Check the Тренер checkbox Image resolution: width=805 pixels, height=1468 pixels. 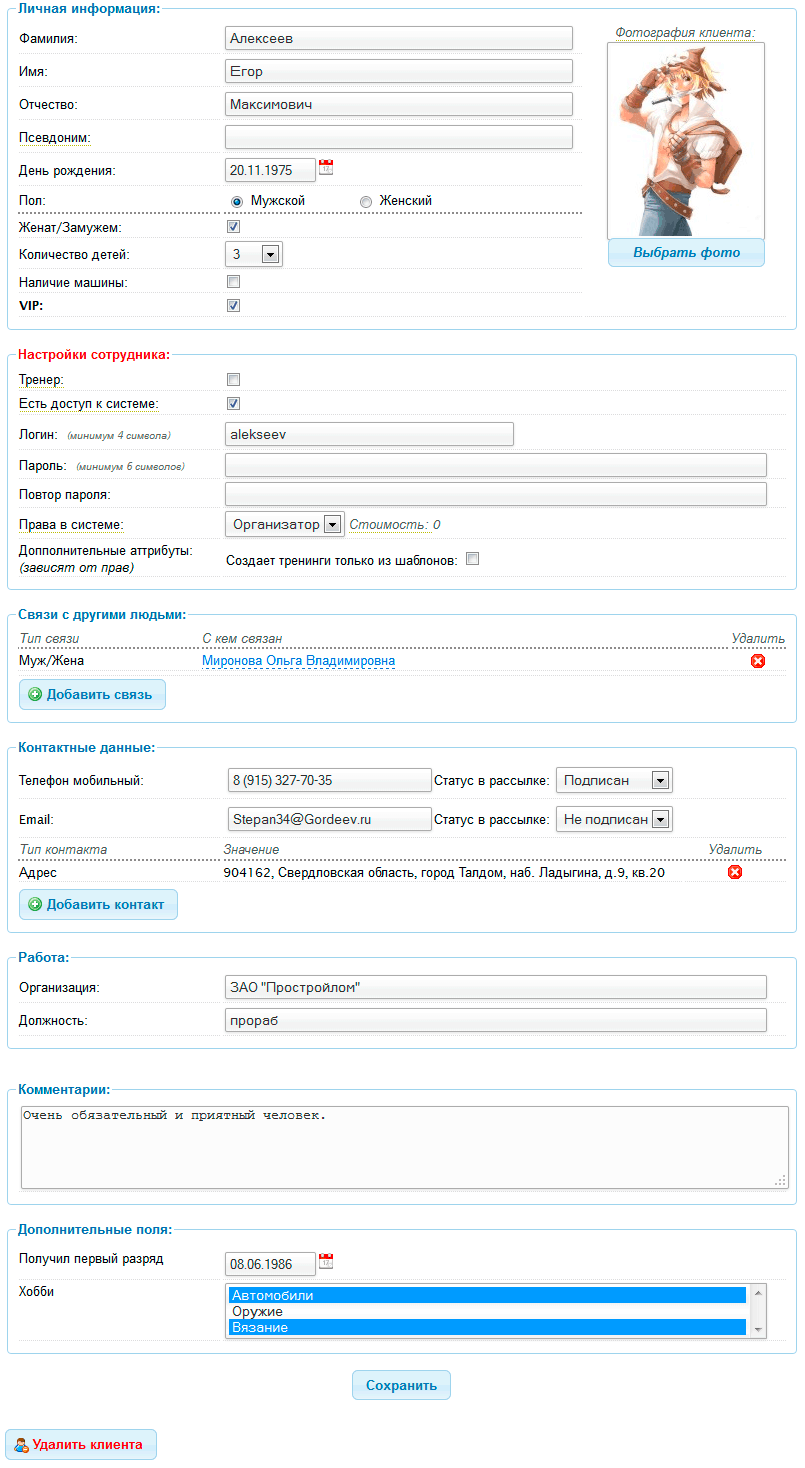coord(234,380)
